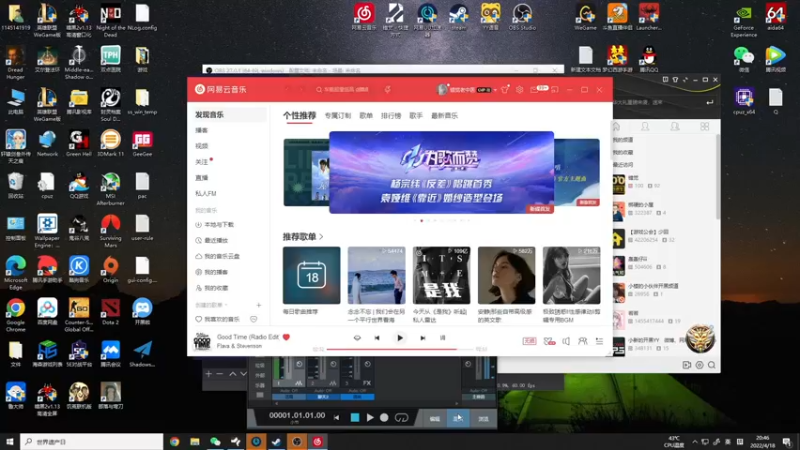Unlike the song with the red heart
800x450 pixels.
pos(286,337)
